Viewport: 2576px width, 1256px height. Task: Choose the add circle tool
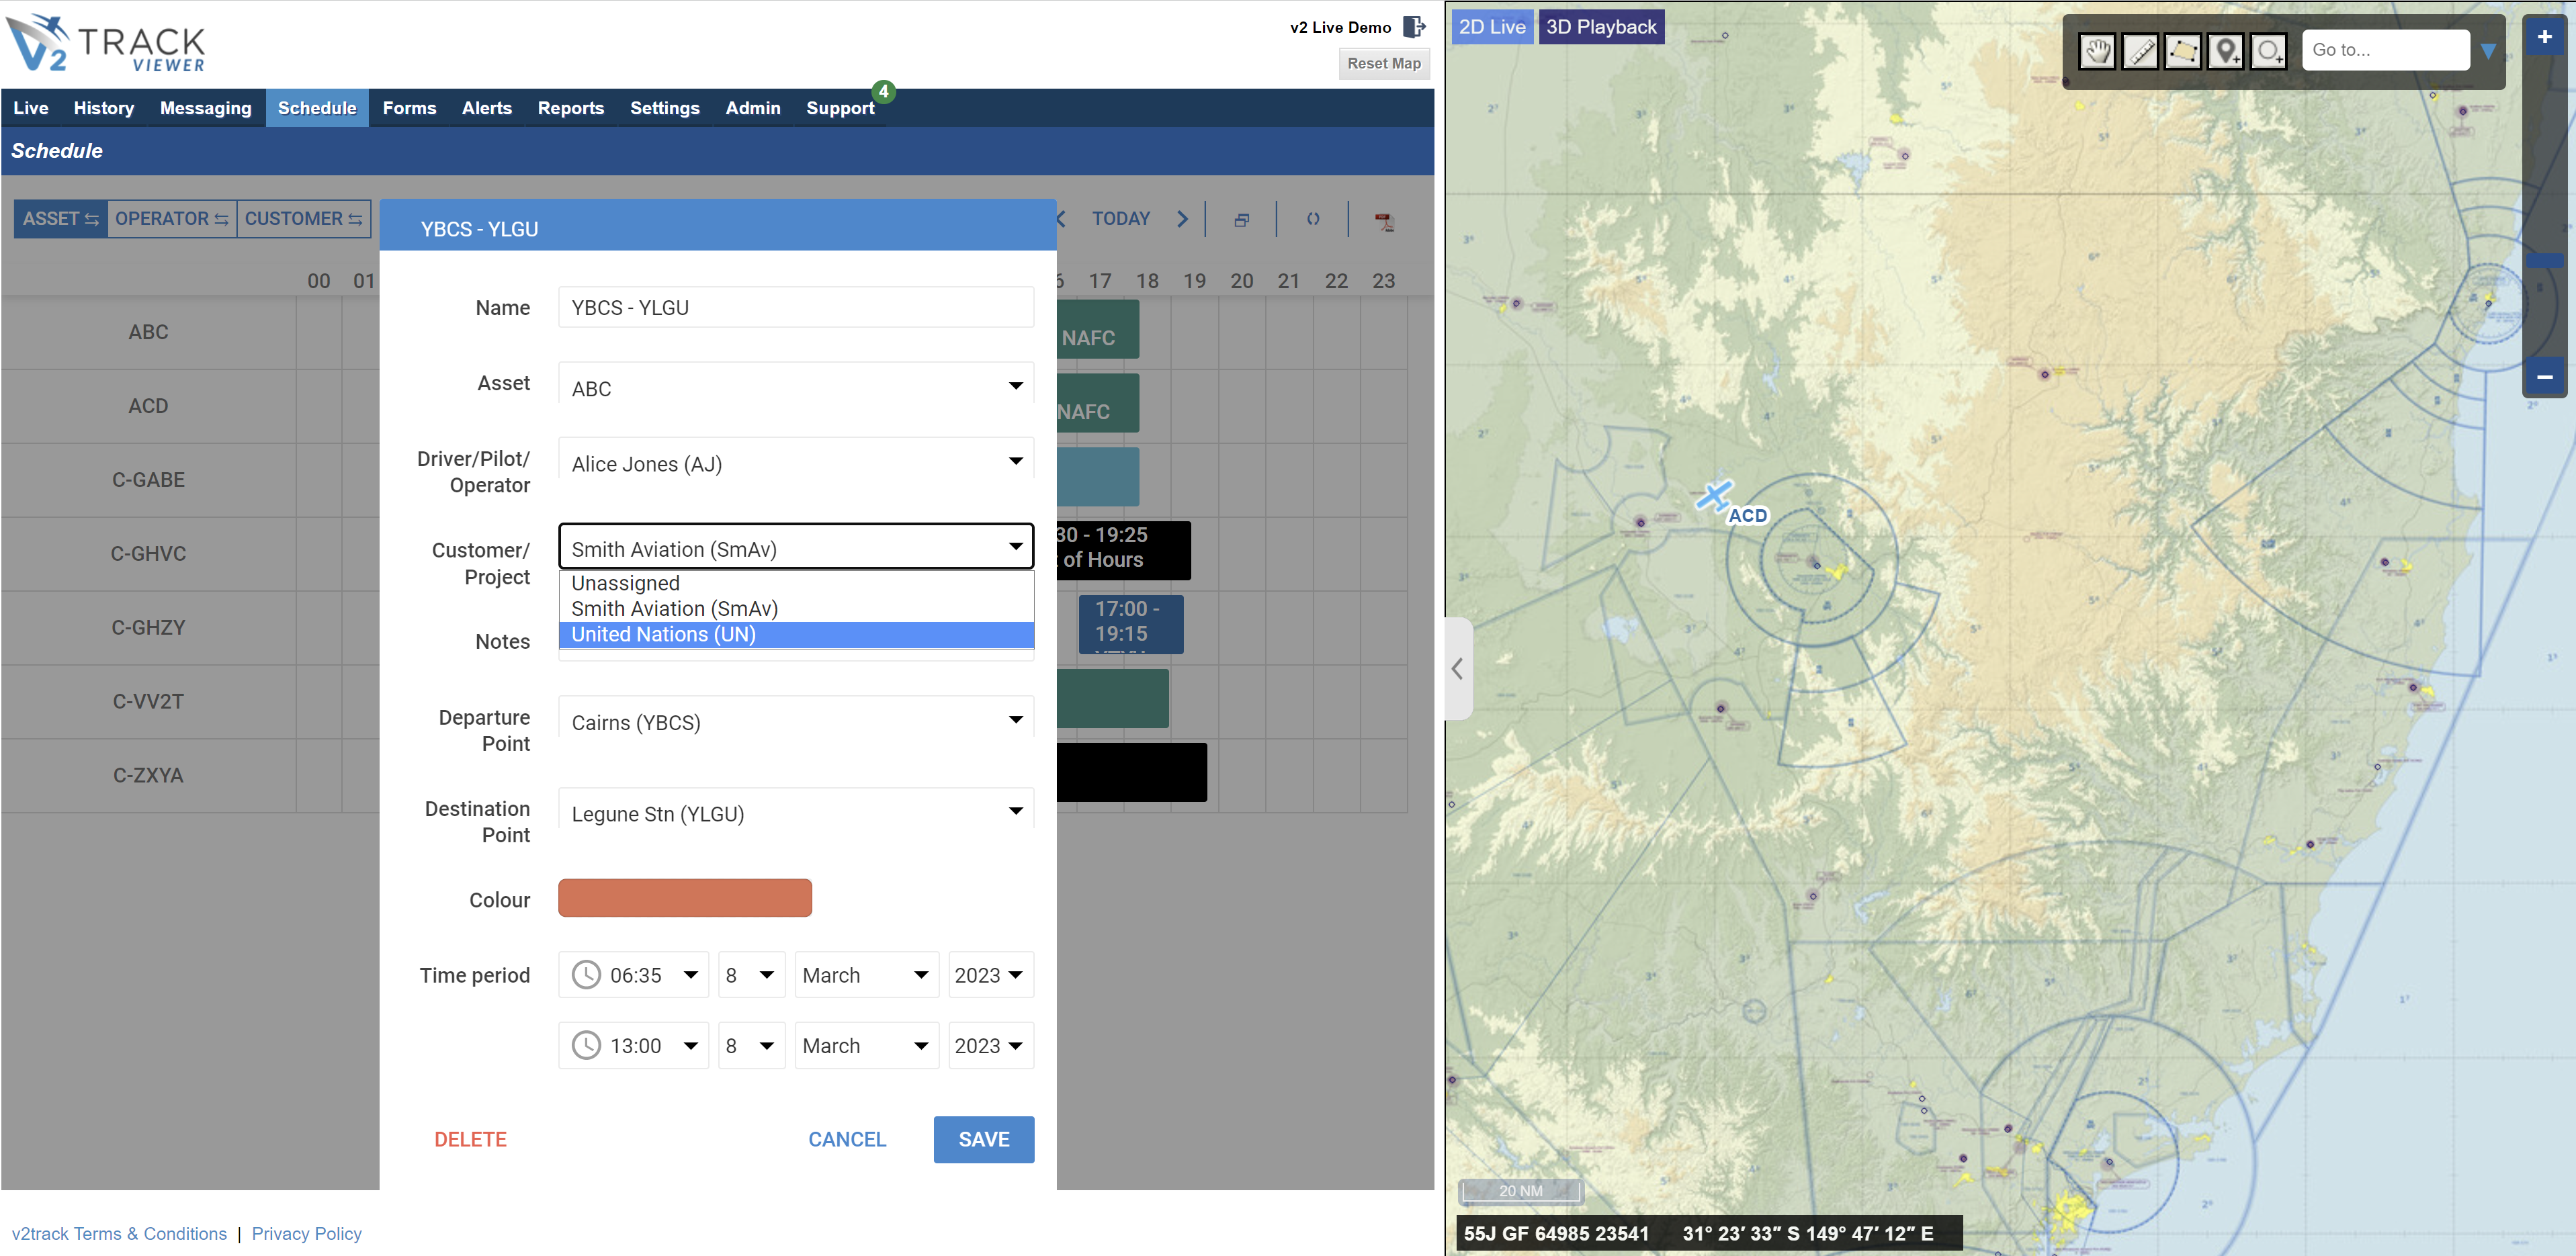[2268, 50]
